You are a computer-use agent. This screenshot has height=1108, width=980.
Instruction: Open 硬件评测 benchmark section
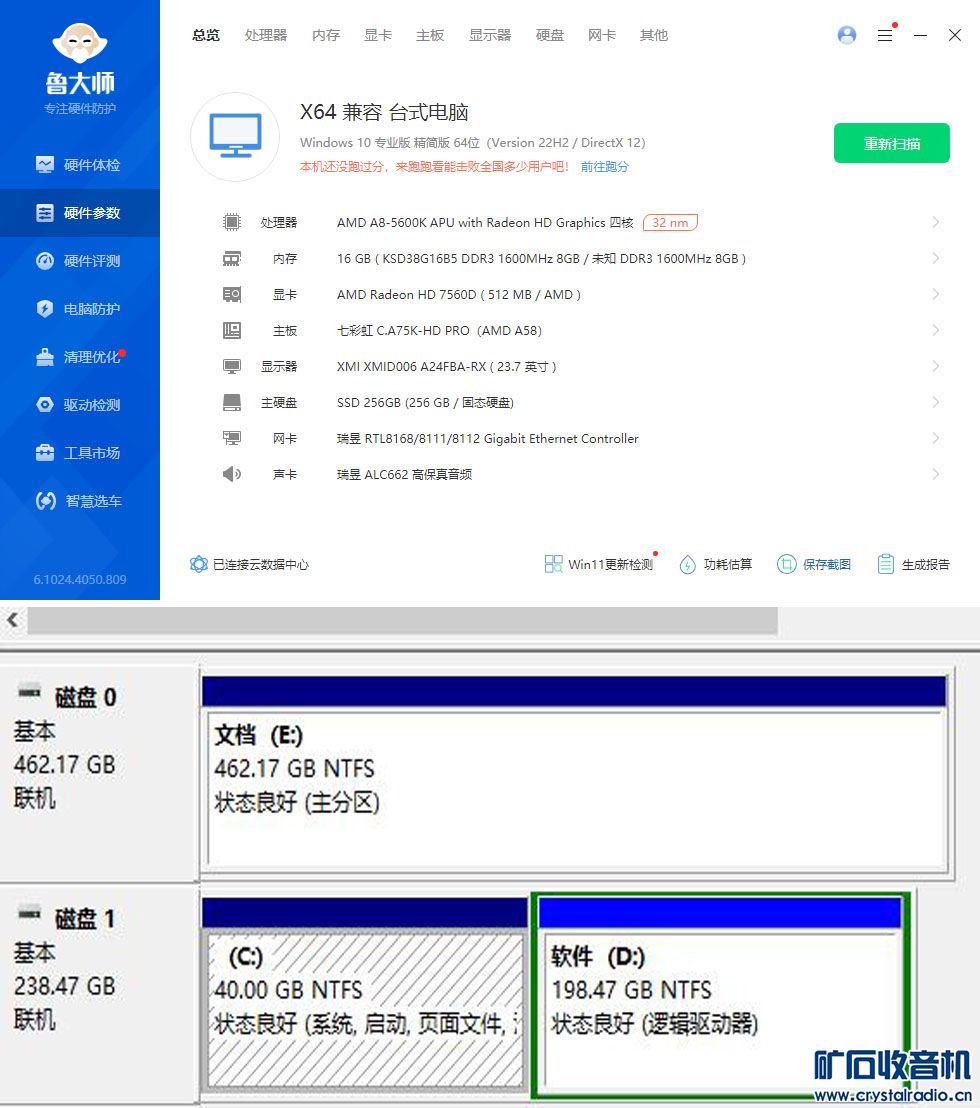pyautogui.click(x=78, y=261)
